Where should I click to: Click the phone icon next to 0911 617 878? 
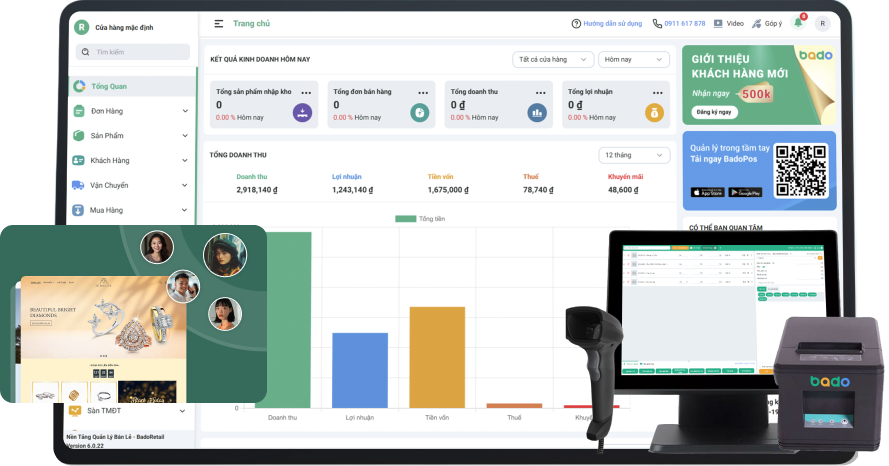tap(657, 24)
